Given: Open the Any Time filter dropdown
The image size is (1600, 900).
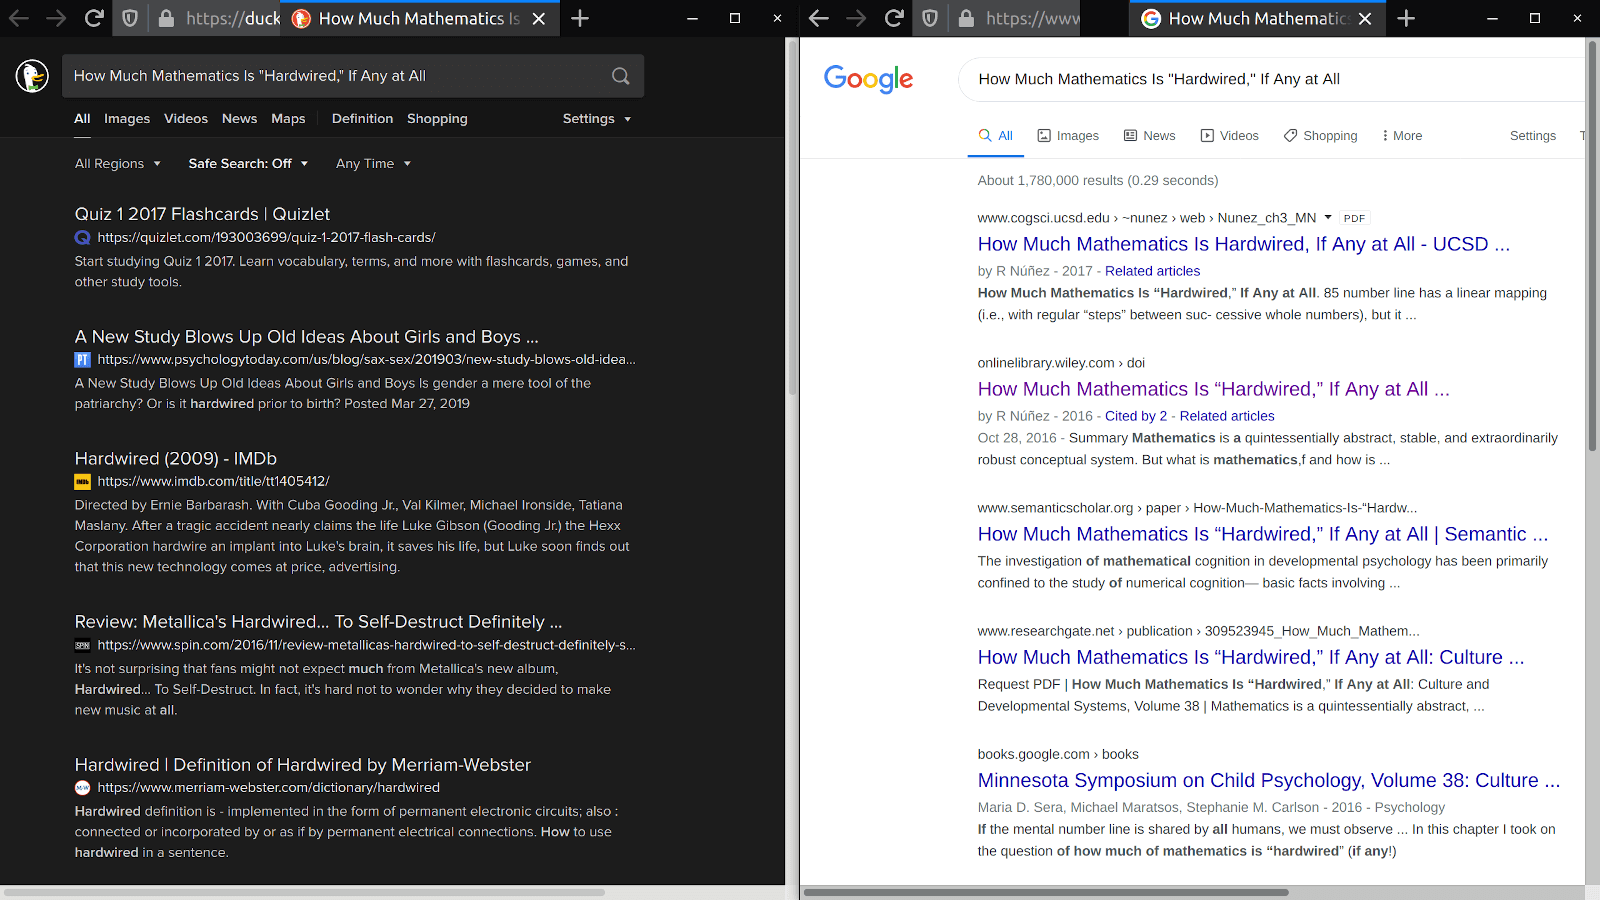Looking at the screenshot, I should [x=373, y=164].
